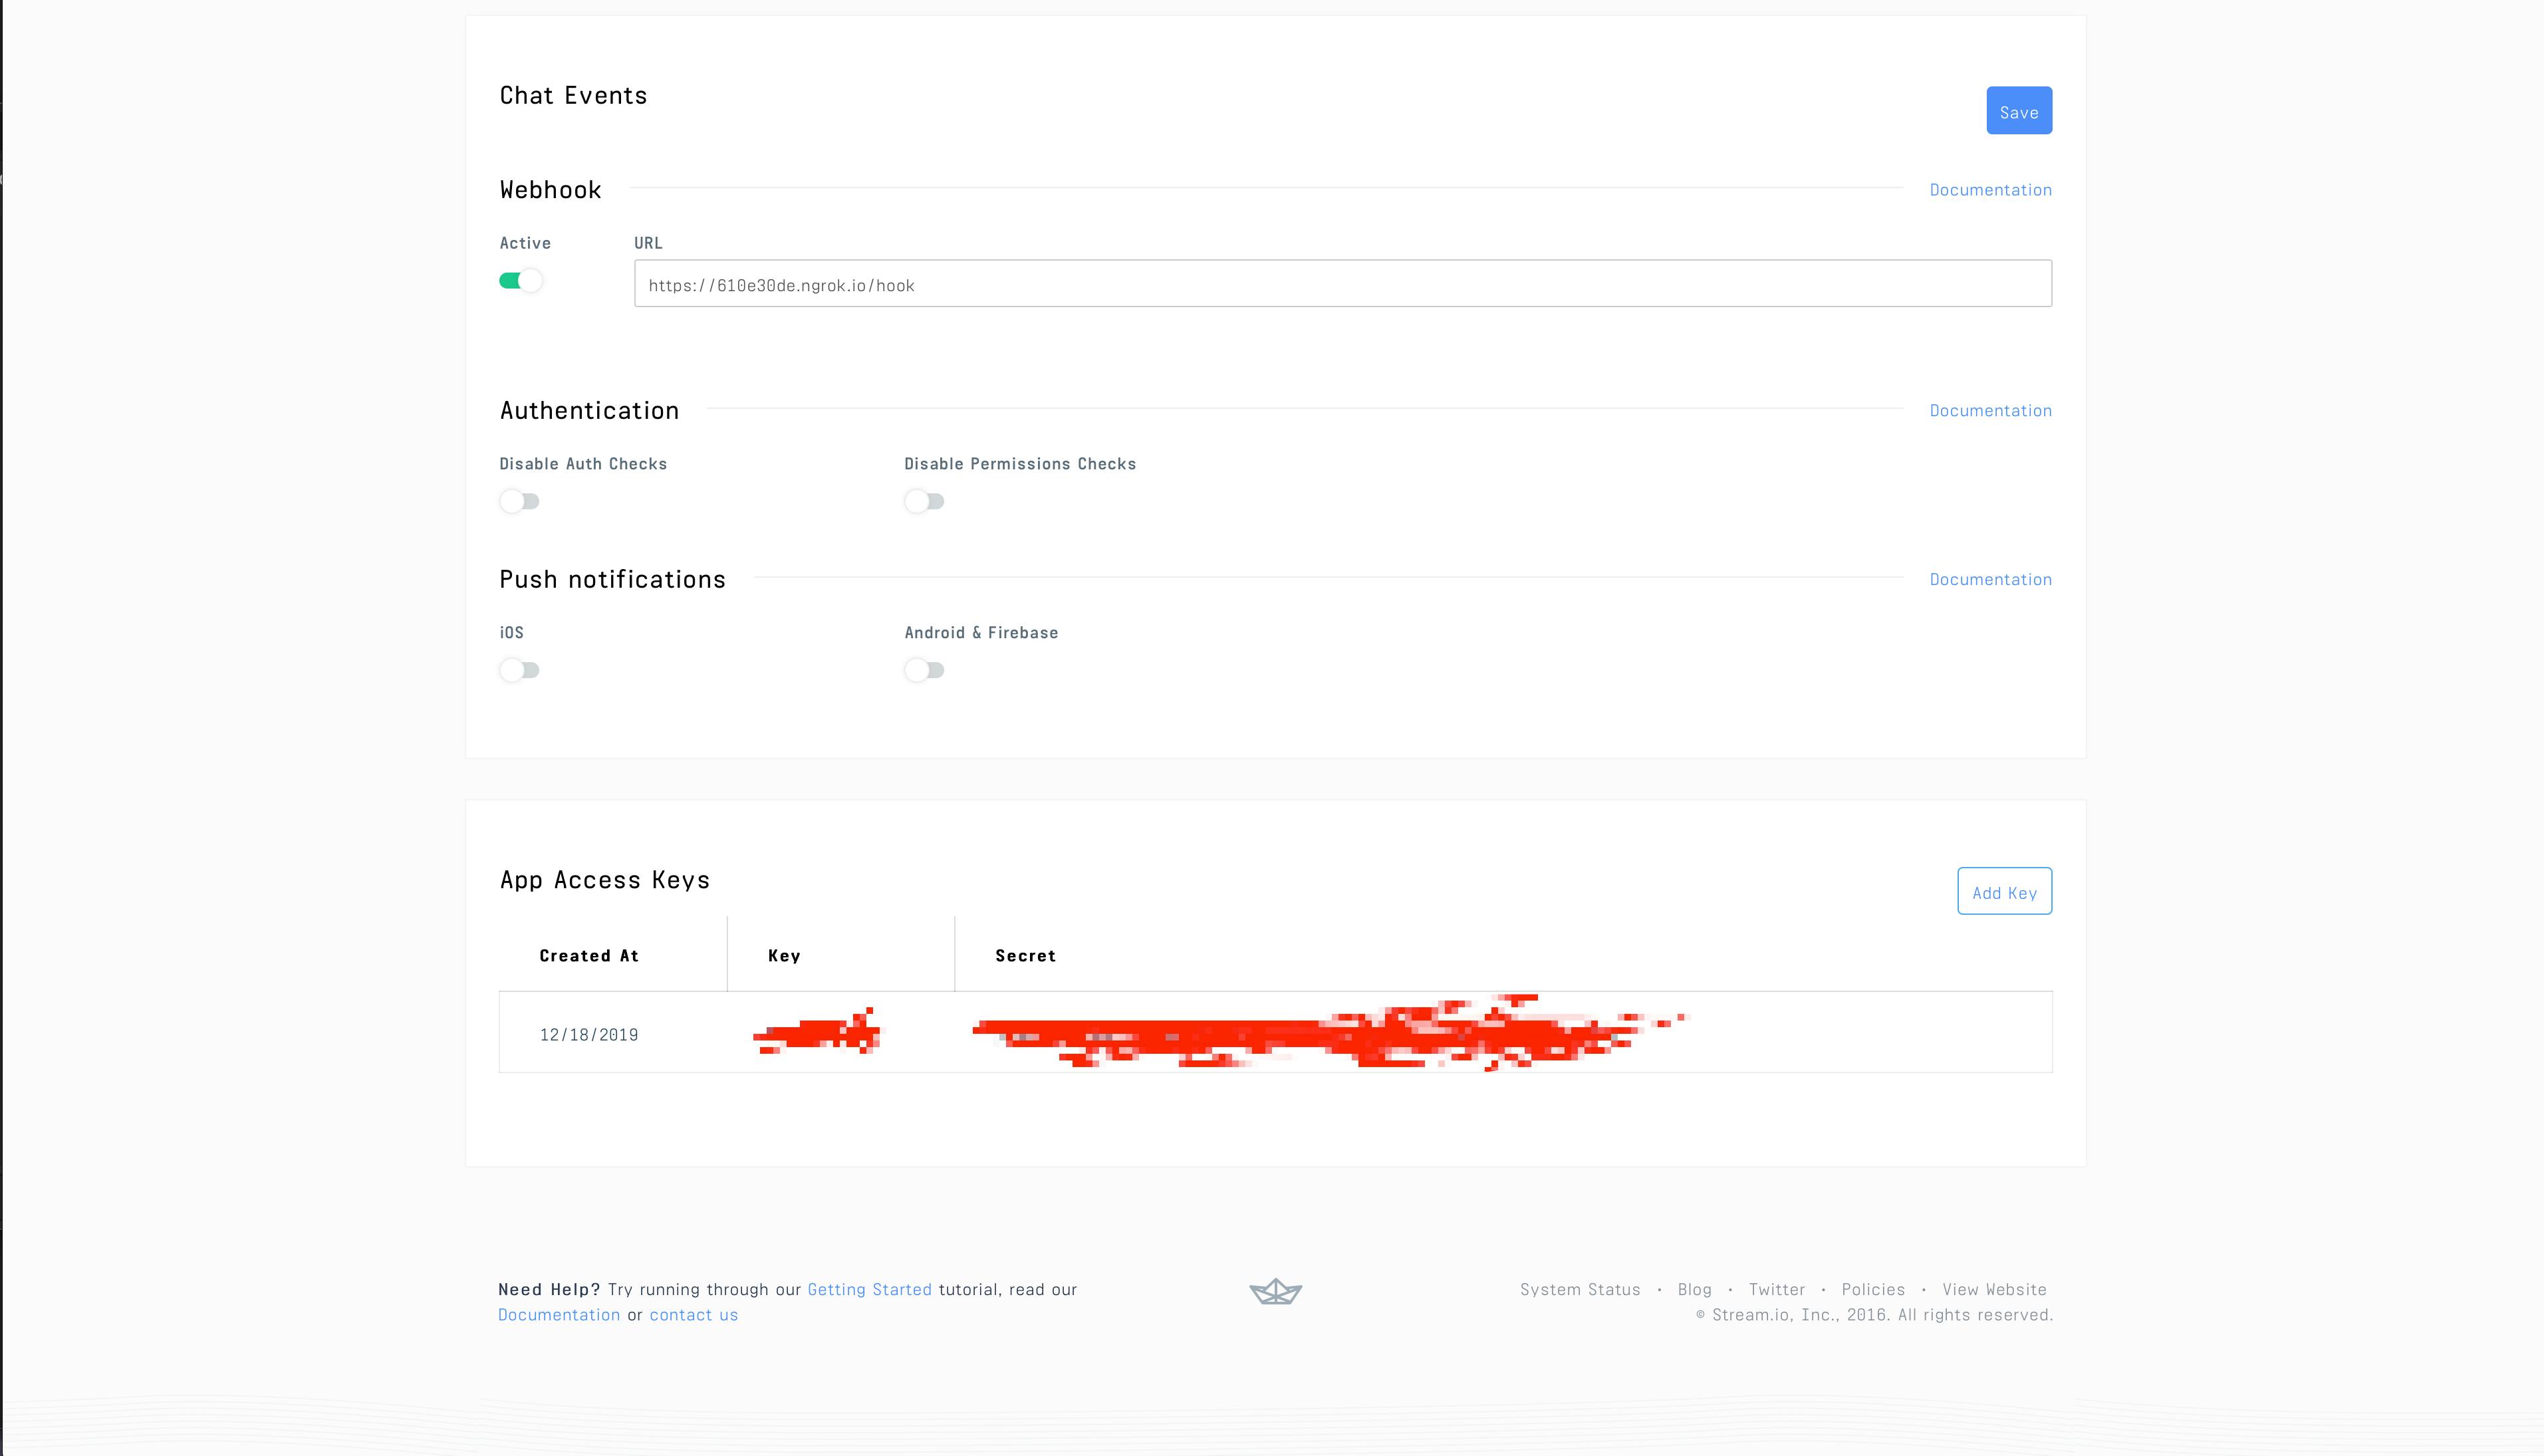Image resolution: width=2544 pixels, height=1456 pixels.
Task: Turn off the Active webhook switch
Action: tap(521, 281)
